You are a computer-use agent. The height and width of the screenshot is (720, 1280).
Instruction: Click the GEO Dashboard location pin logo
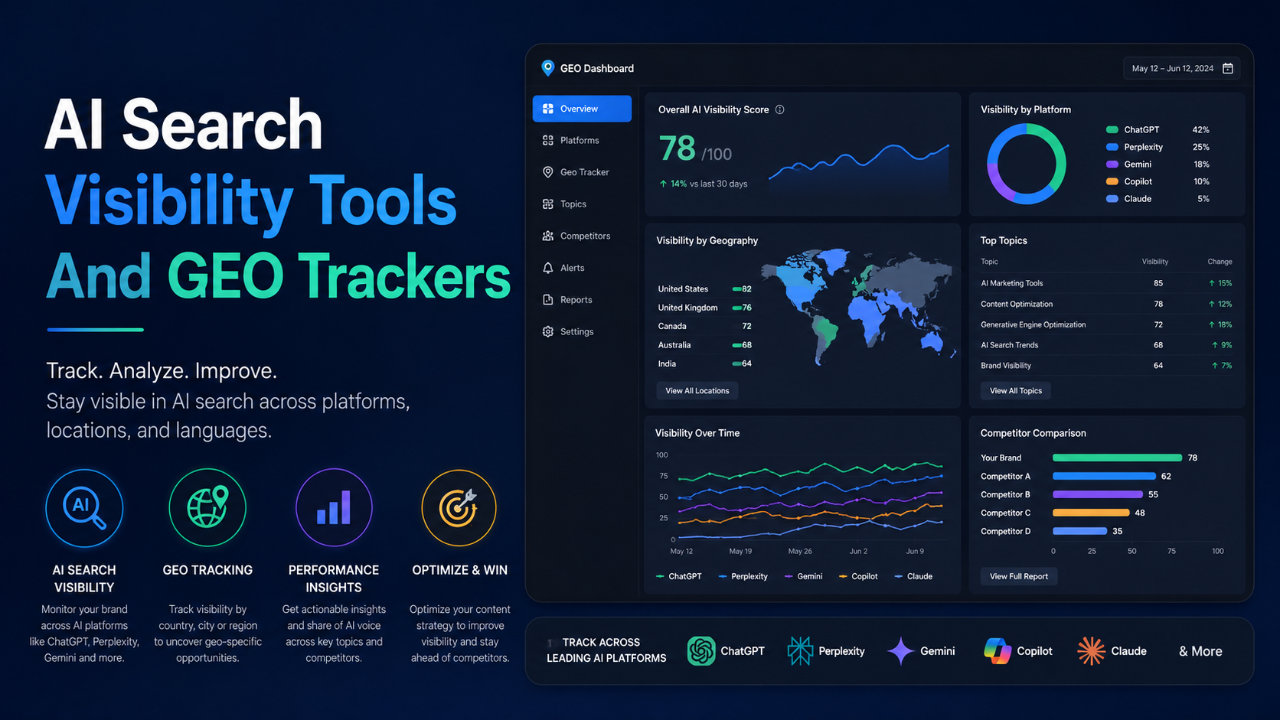547,68
